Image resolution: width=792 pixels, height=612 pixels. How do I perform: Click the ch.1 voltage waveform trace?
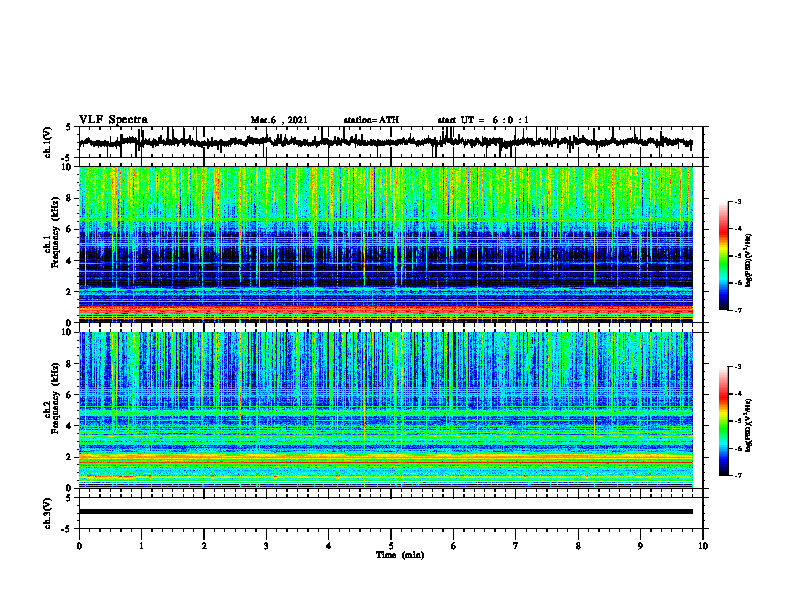385,142
